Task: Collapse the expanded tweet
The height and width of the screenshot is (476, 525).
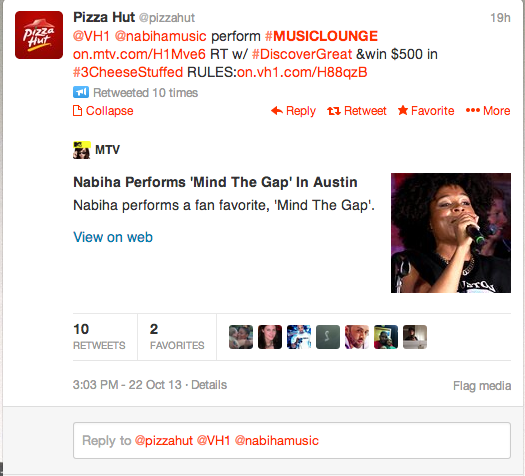Action: pyautogui.click(x=103, y=111)
